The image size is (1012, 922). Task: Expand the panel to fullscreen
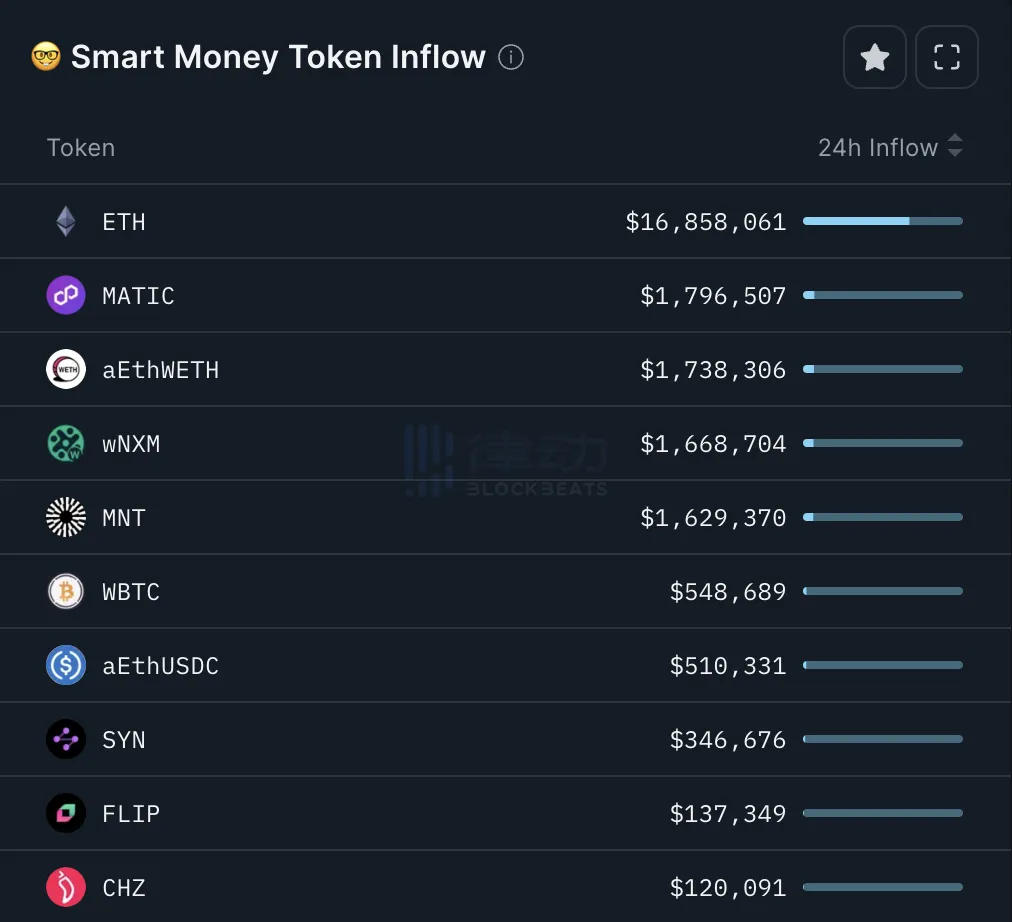click(x=946, y=57)
